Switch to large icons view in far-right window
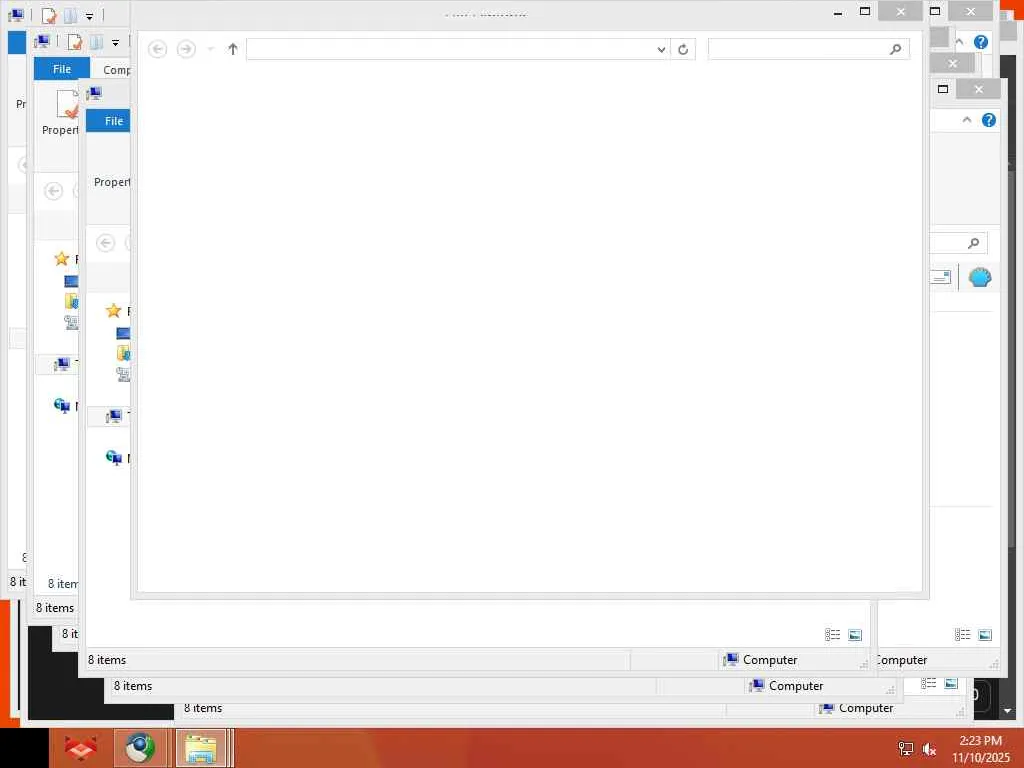Image resolution: width=1024 pixels, height=768 pixels. 985,635
